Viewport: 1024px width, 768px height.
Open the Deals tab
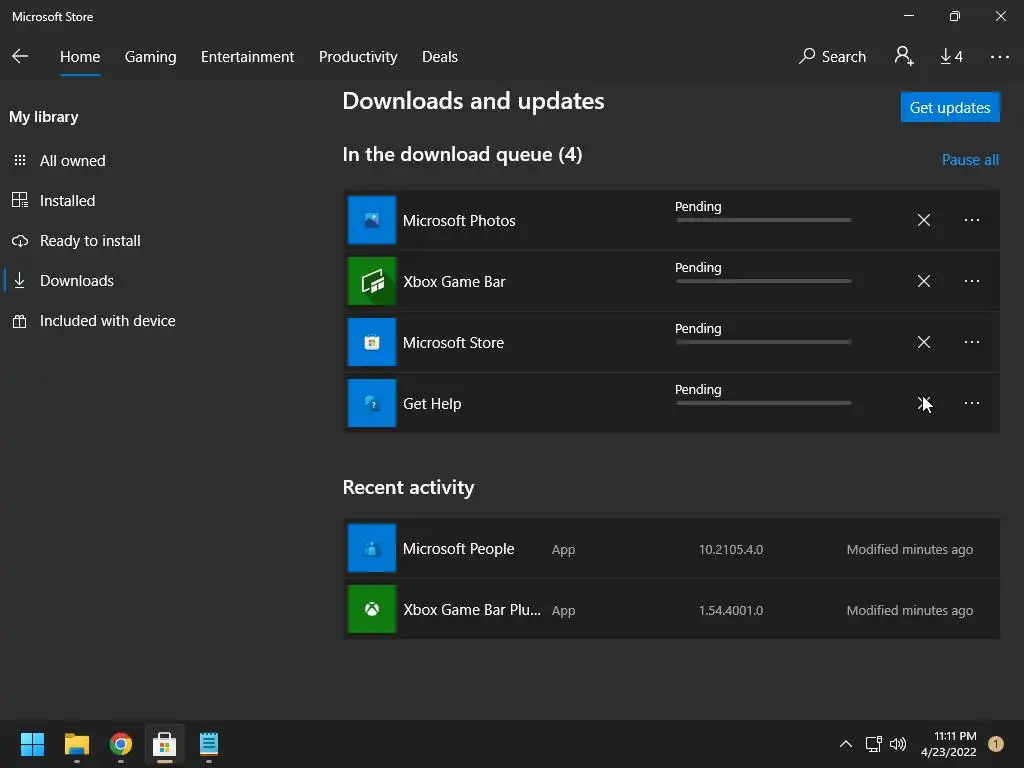(x=440, y=57)
